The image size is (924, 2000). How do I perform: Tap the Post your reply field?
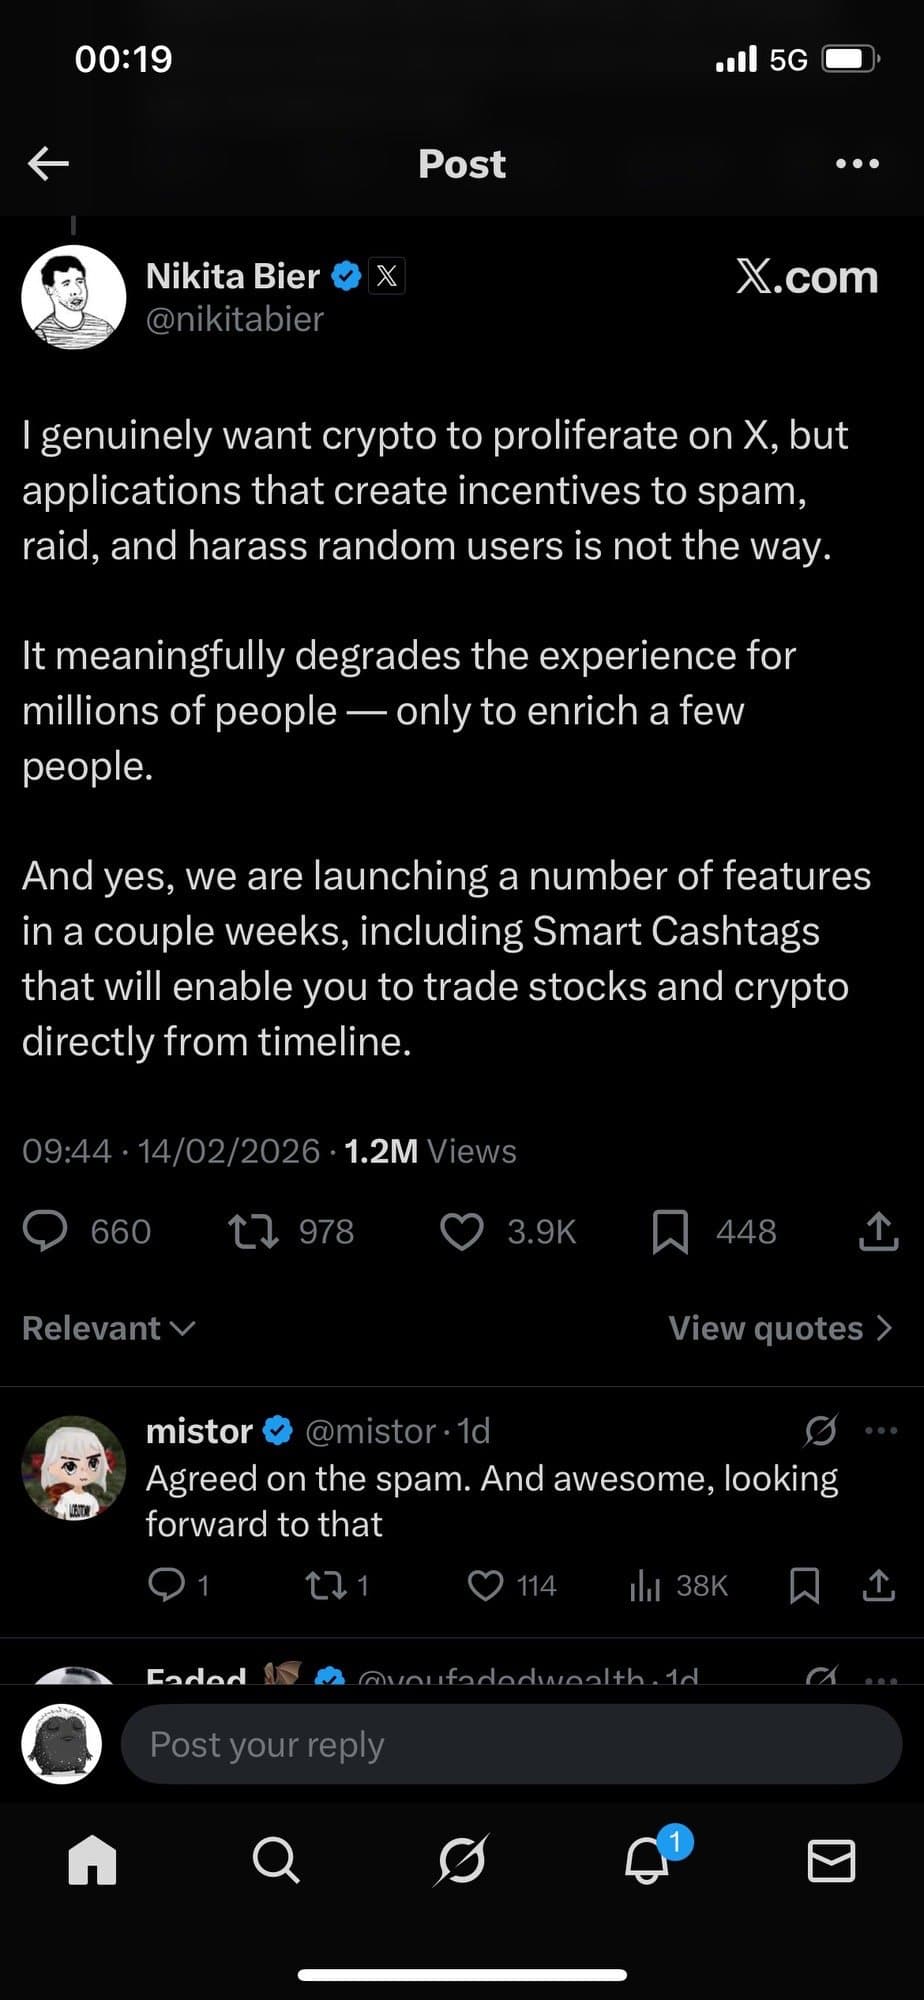point(510,1744)
